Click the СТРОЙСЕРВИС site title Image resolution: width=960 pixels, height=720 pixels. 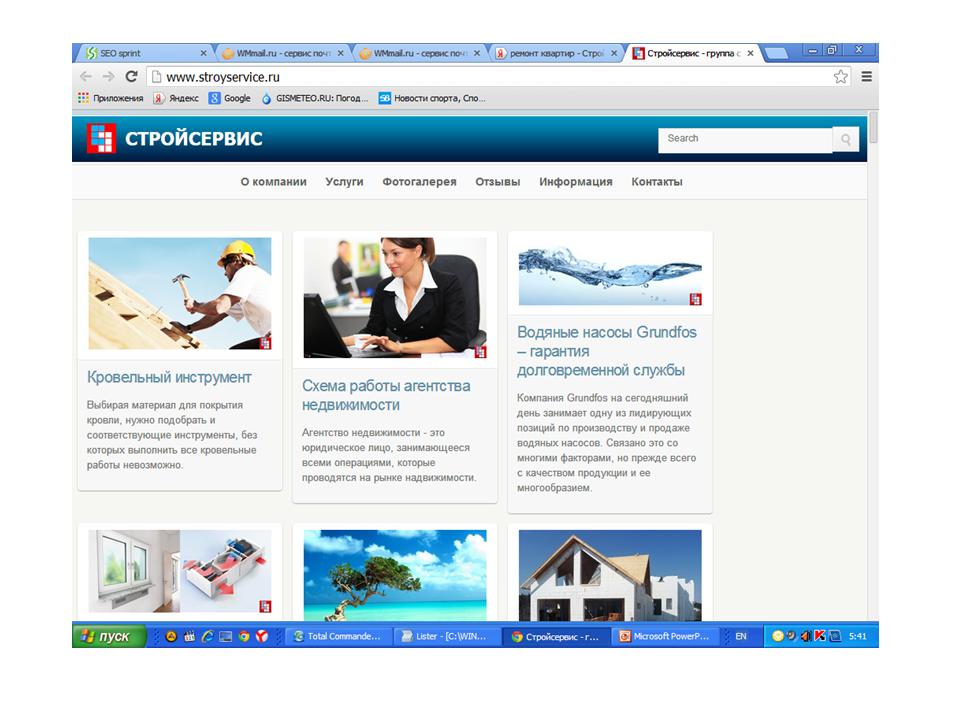click(193, 139)
